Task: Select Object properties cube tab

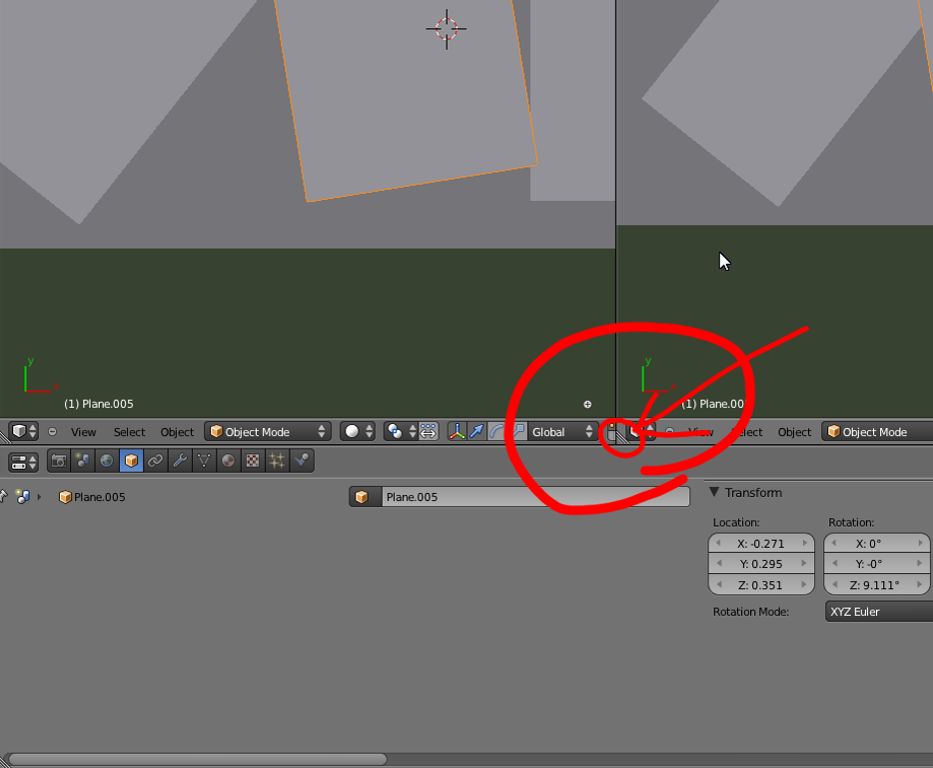Action: pyautogui.click(x=132, y=461)
